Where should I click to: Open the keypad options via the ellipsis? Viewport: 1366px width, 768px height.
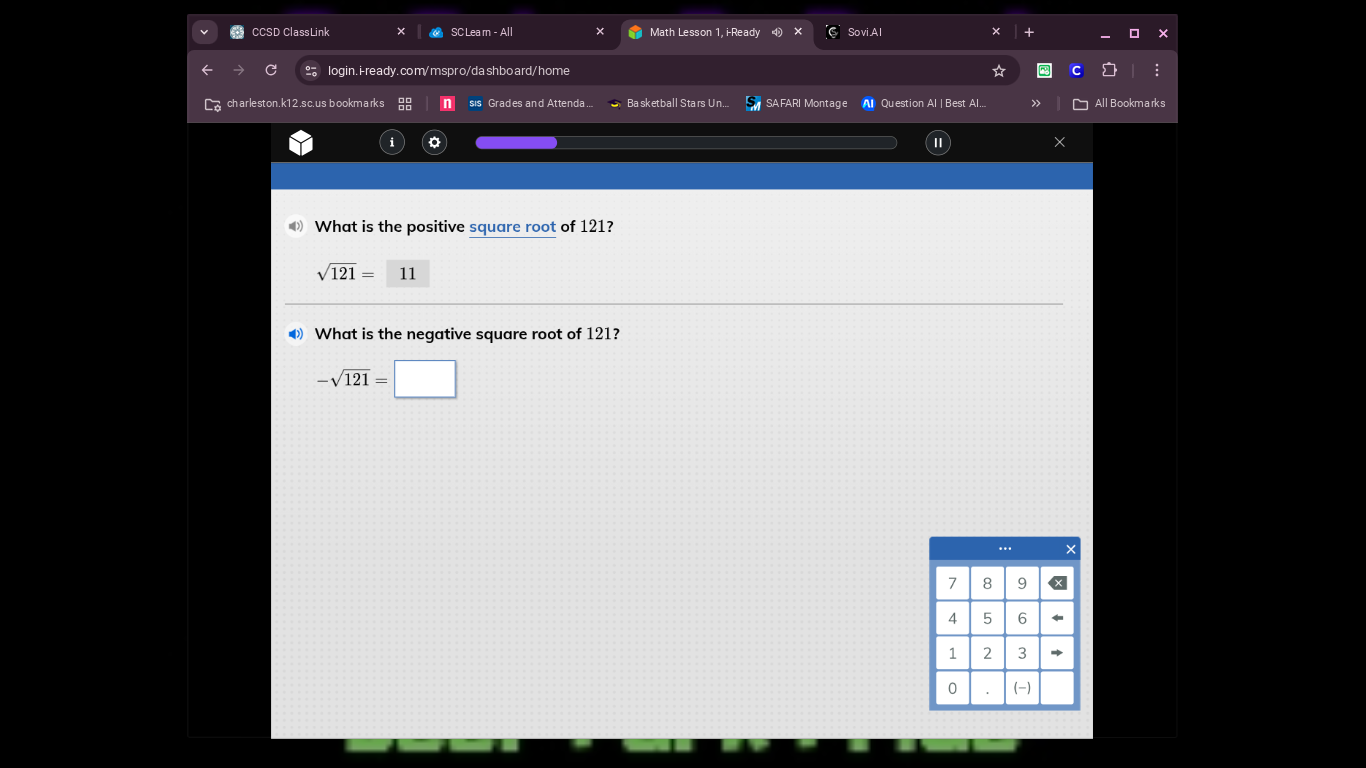click(x=1004, y=548)
